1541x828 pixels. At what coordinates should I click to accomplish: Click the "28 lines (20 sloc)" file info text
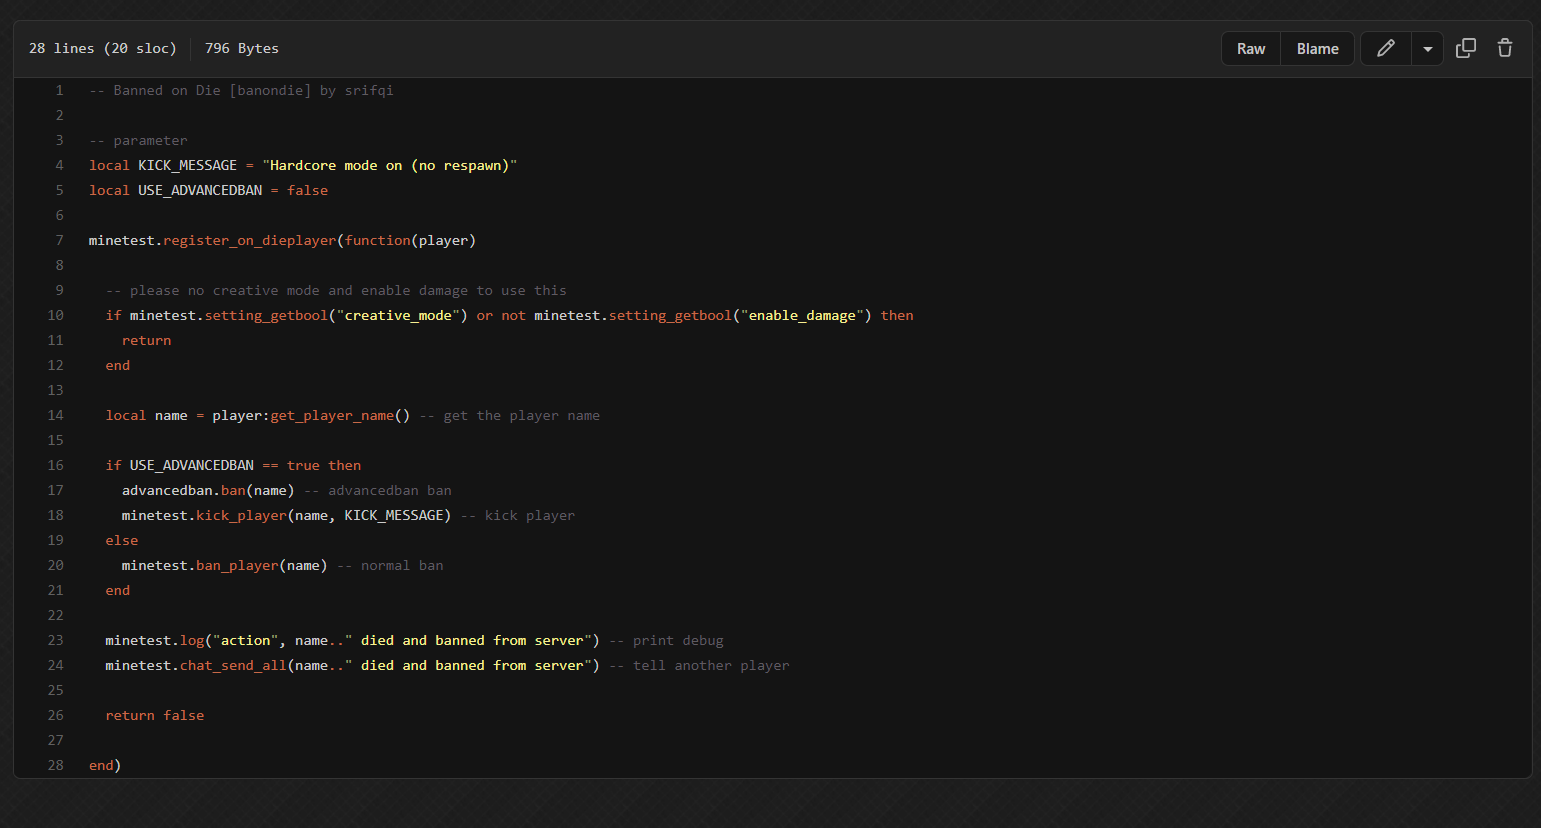(x=102, y=48)
